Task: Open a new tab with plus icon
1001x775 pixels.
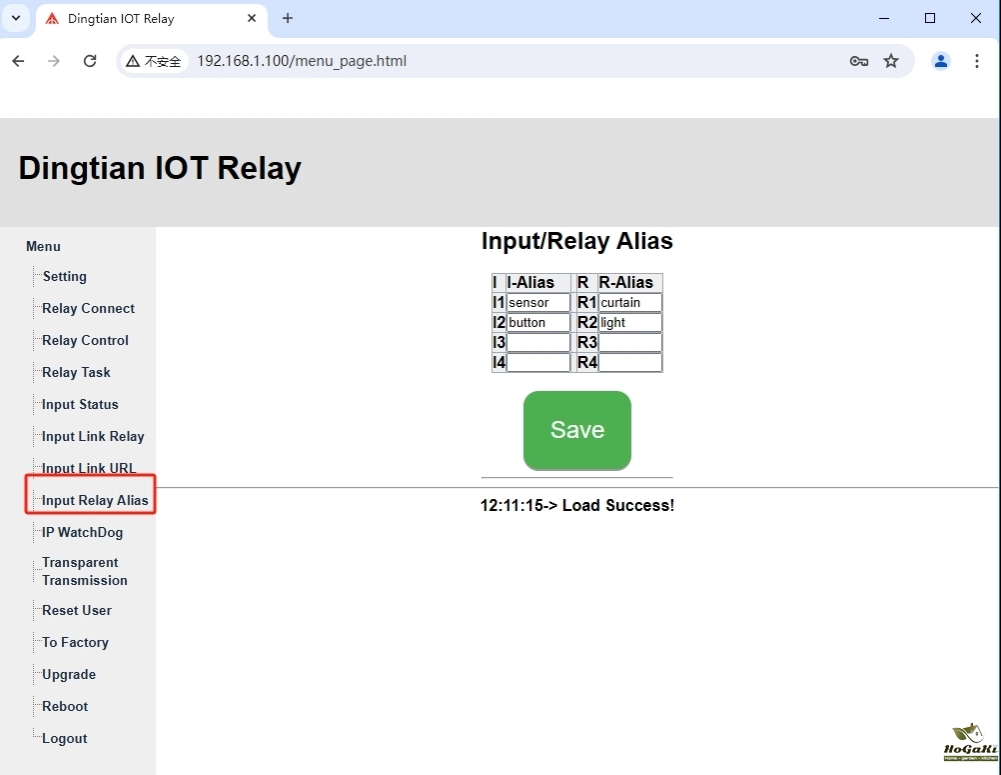Action: click(x=288, y=18)
